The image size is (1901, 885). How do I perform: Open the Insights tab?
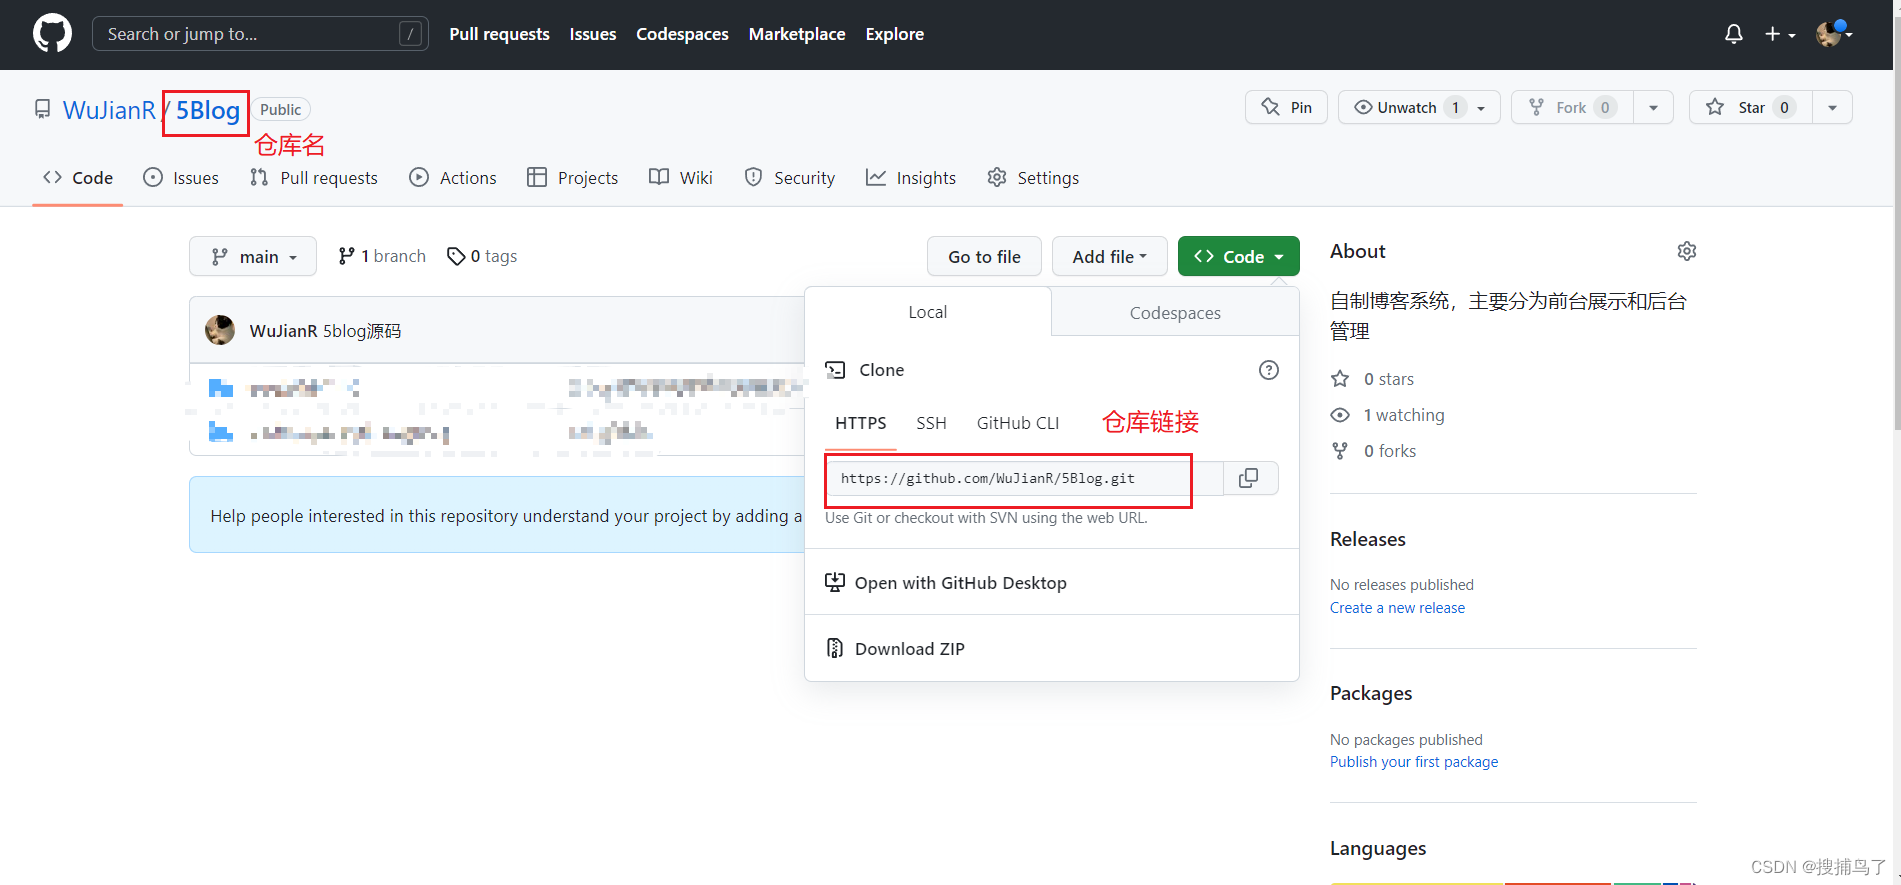pyautogui.click(x=911, y=178)
